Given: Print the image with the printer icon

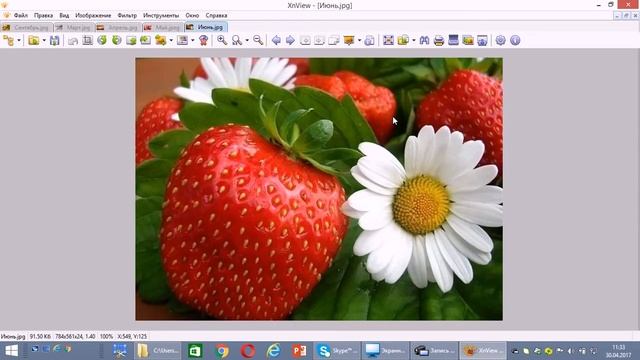Looking at the screenshot, I should (x=439, y=40).
